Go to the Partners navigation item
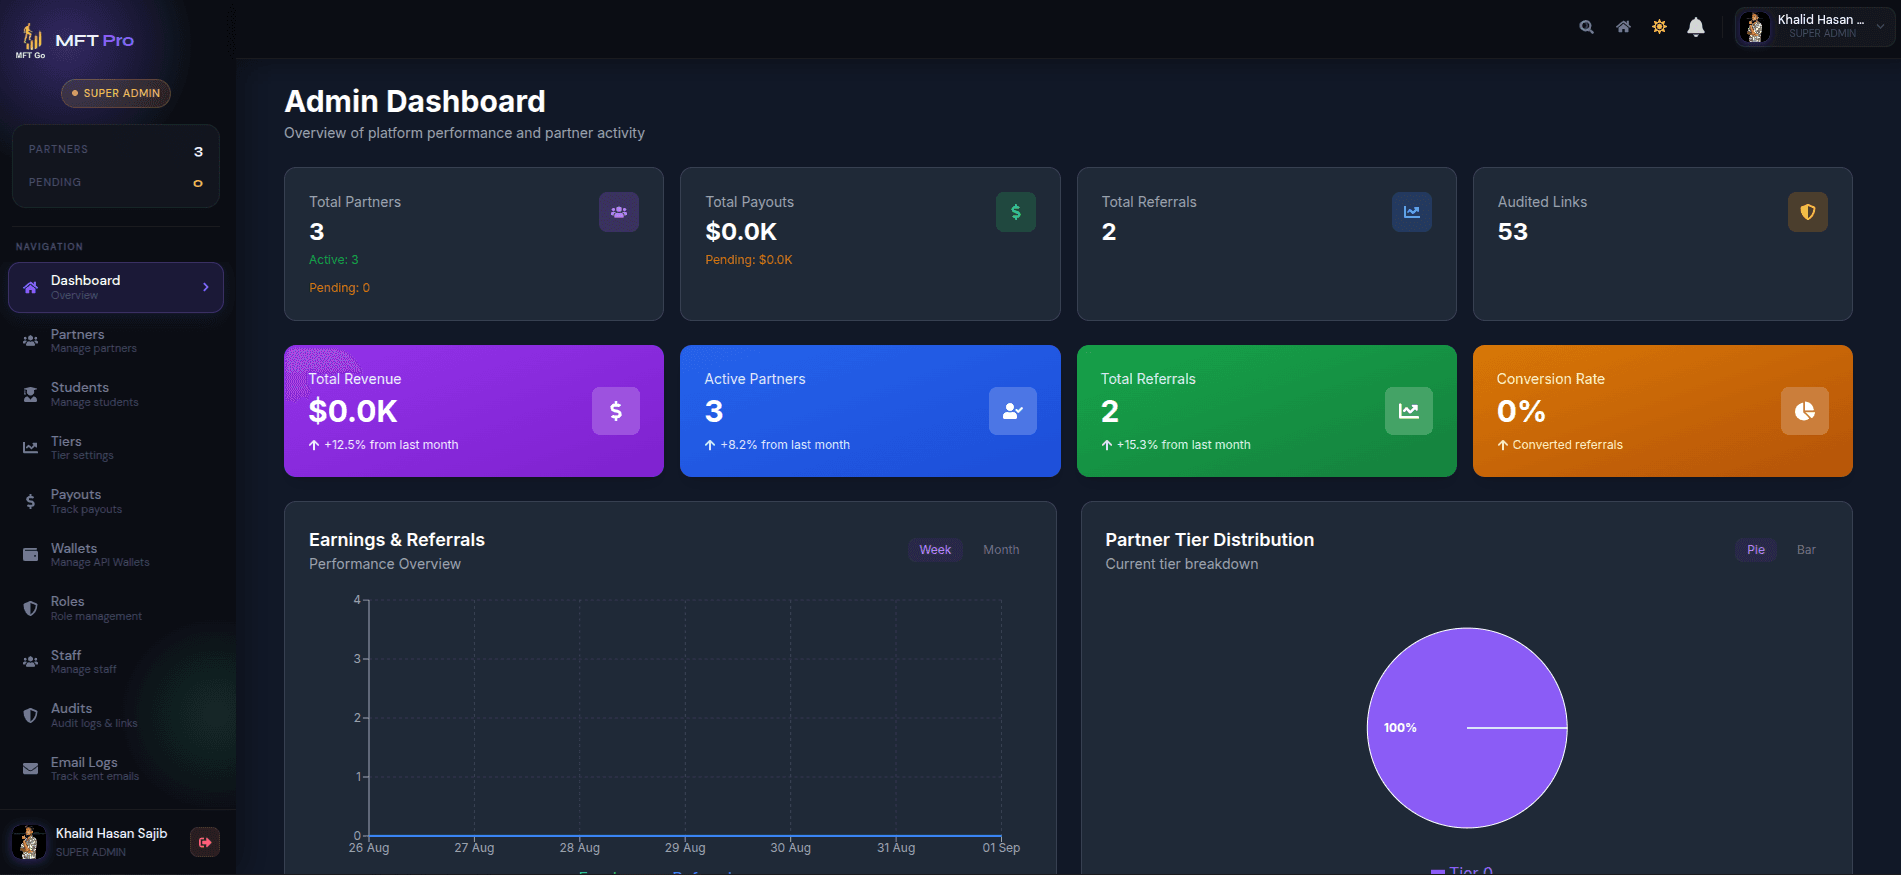 pyautogui.click(x=116, y=341)
